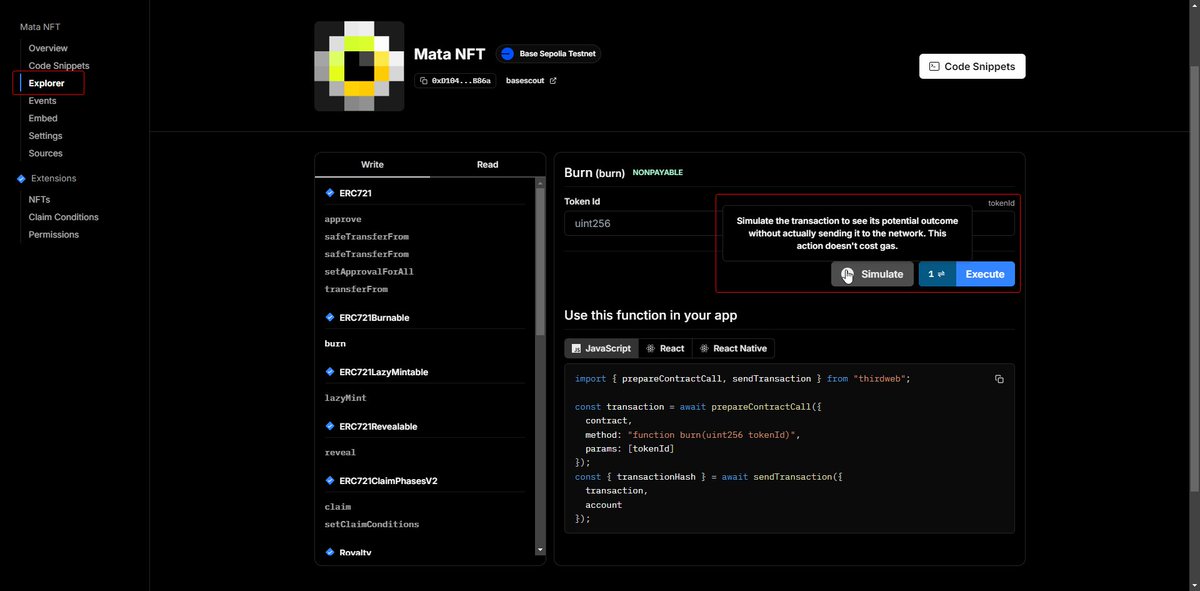Image resolution: width=1200 pixels, height=591 pixels.
Task: Select the transferFrom function
Action: (x=356, y=289)
